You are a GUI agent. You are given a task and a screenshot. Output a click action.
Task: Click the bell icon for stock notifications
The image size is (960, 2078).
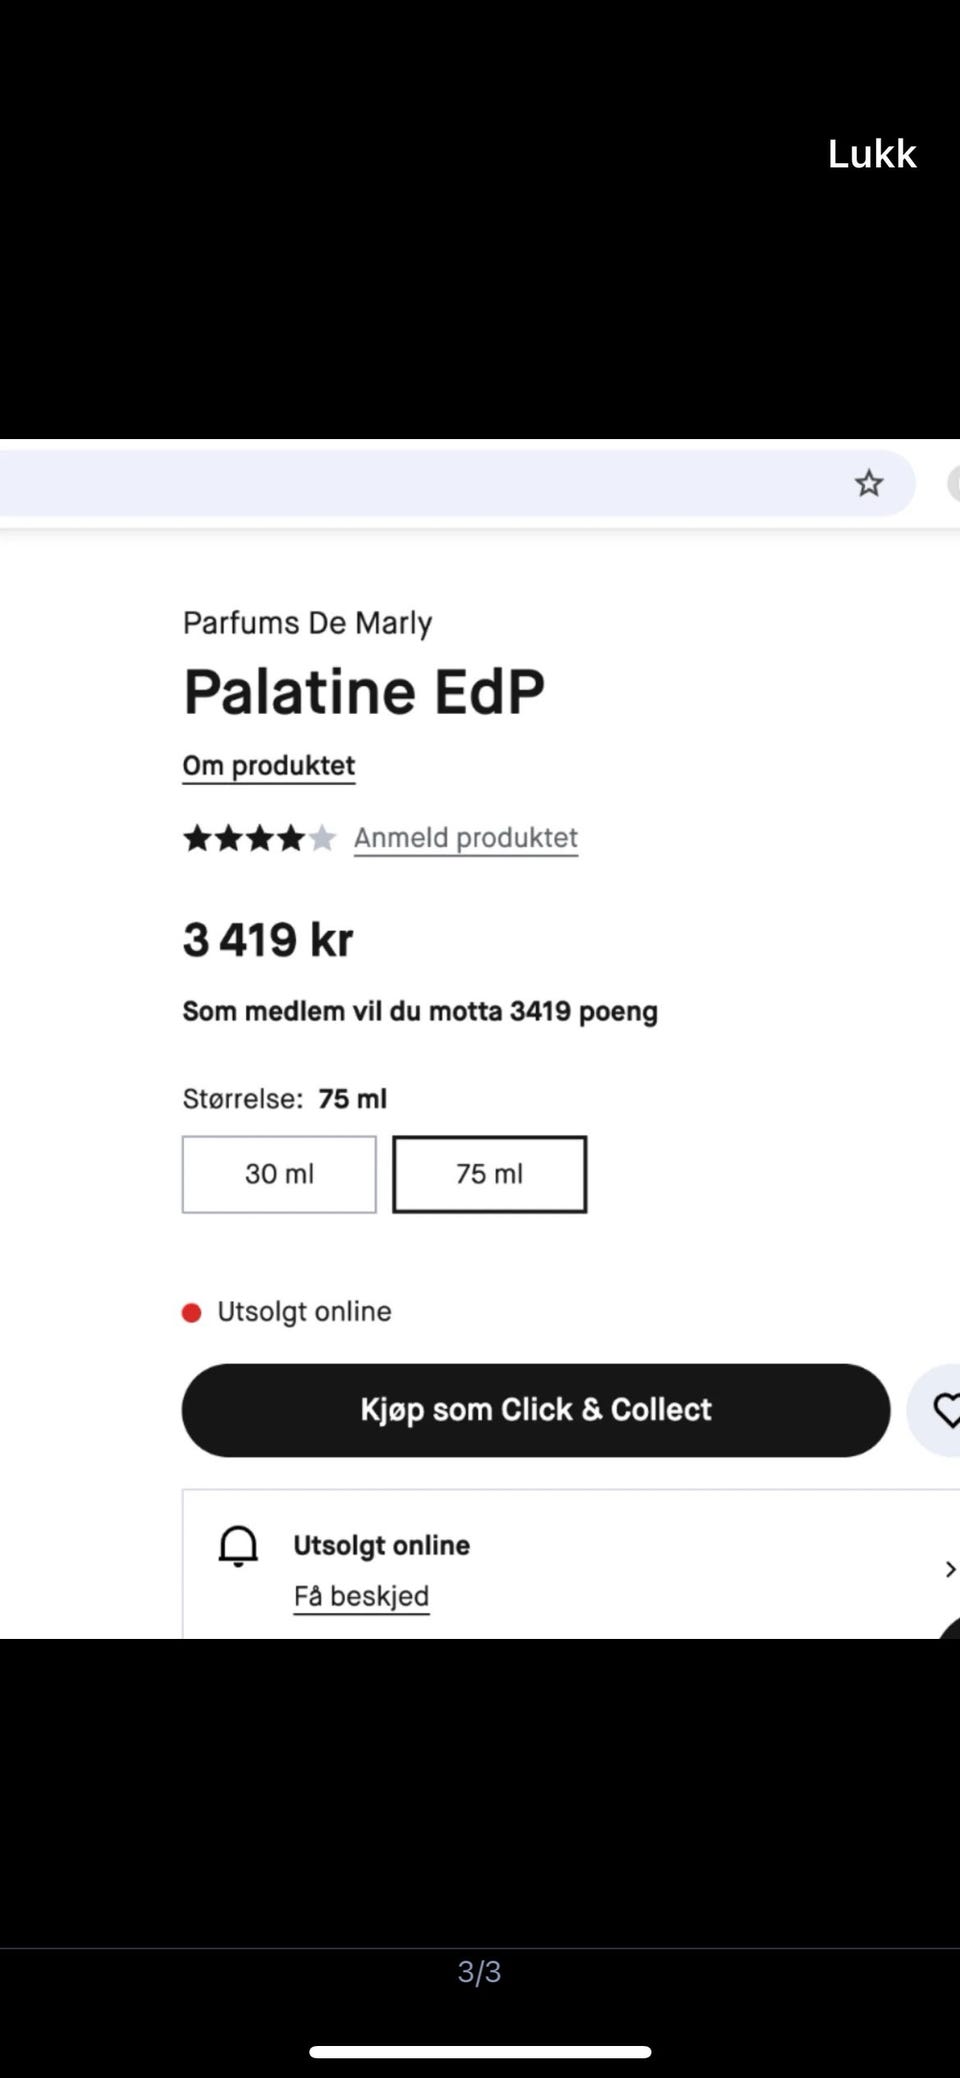pos(237,1545)
